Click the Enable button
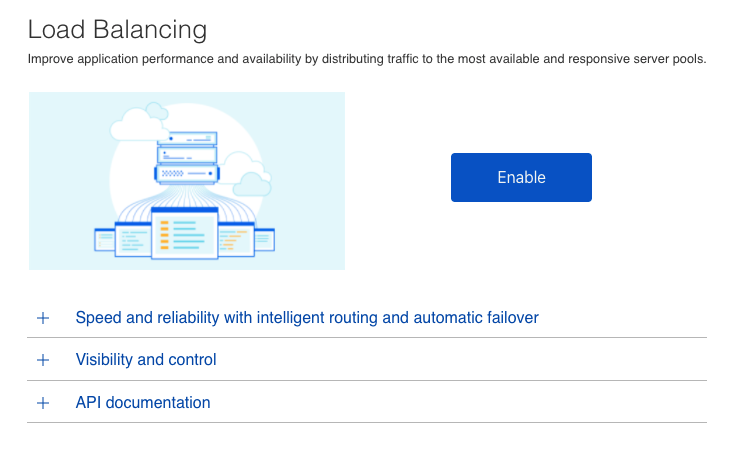Screen dimensions: 747x472 (x=521, y=177)
